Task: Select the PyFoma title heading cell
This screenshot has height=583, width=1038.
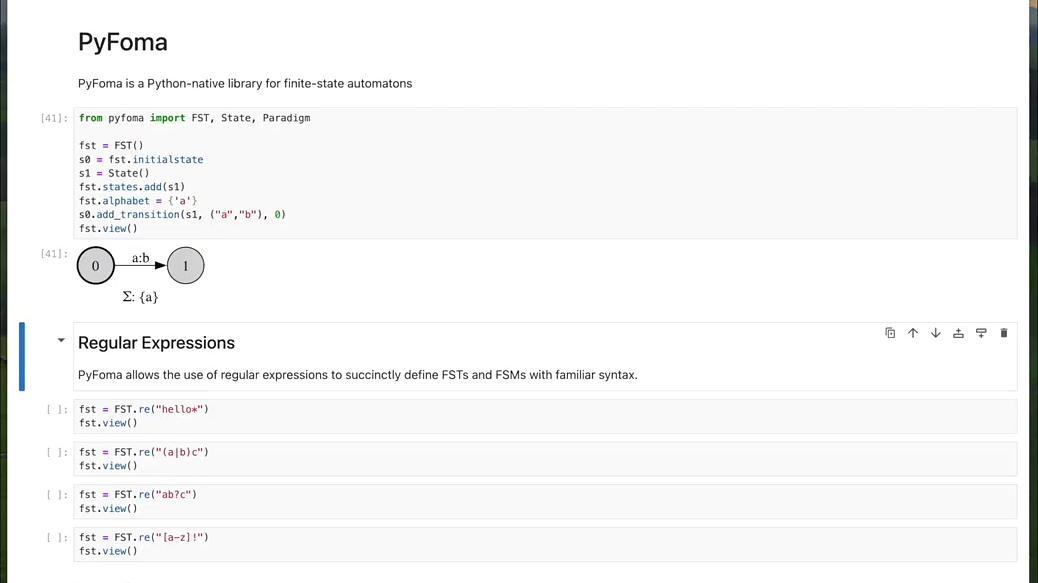Action: [122, 42]
